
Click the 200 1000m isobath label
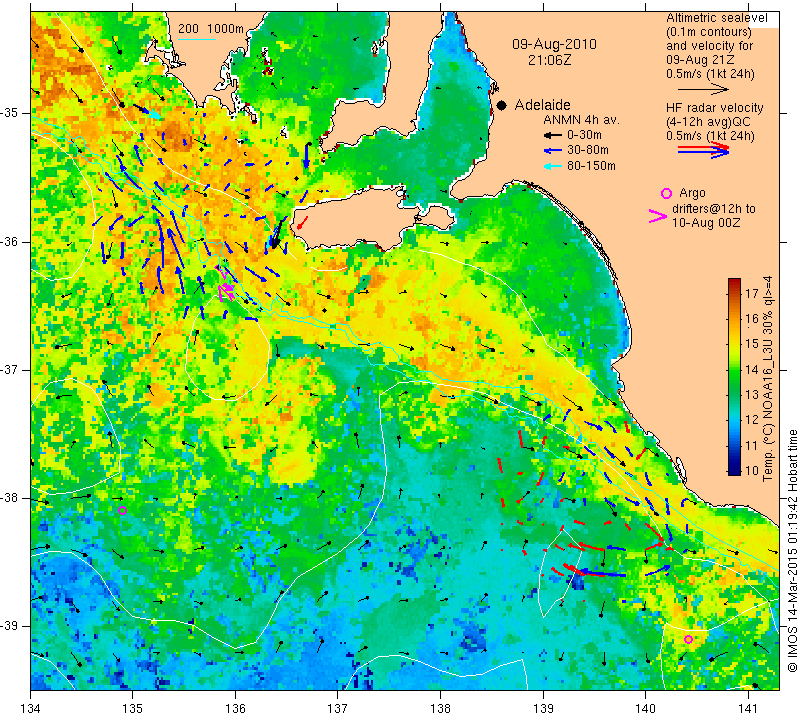pyautogui.click(x=211, y=29)
